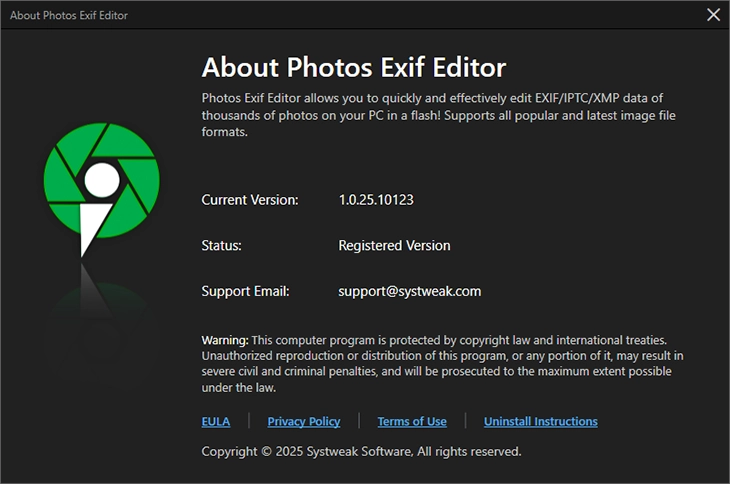
Task: Click the bold Warning: label
Action: (x=225, y=340)
